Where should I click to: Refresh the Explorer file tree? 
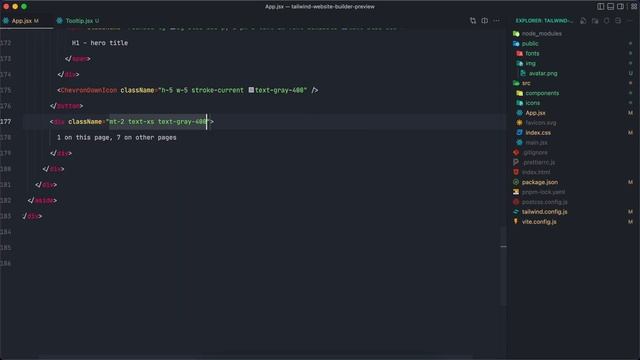coord(607,20)
